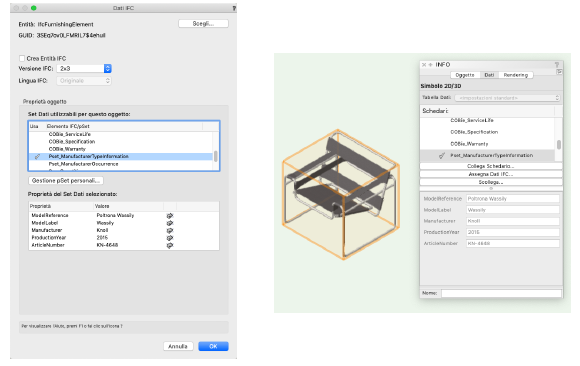Click the scrollbar thumb of the Set Dati list

pos(216,156)
